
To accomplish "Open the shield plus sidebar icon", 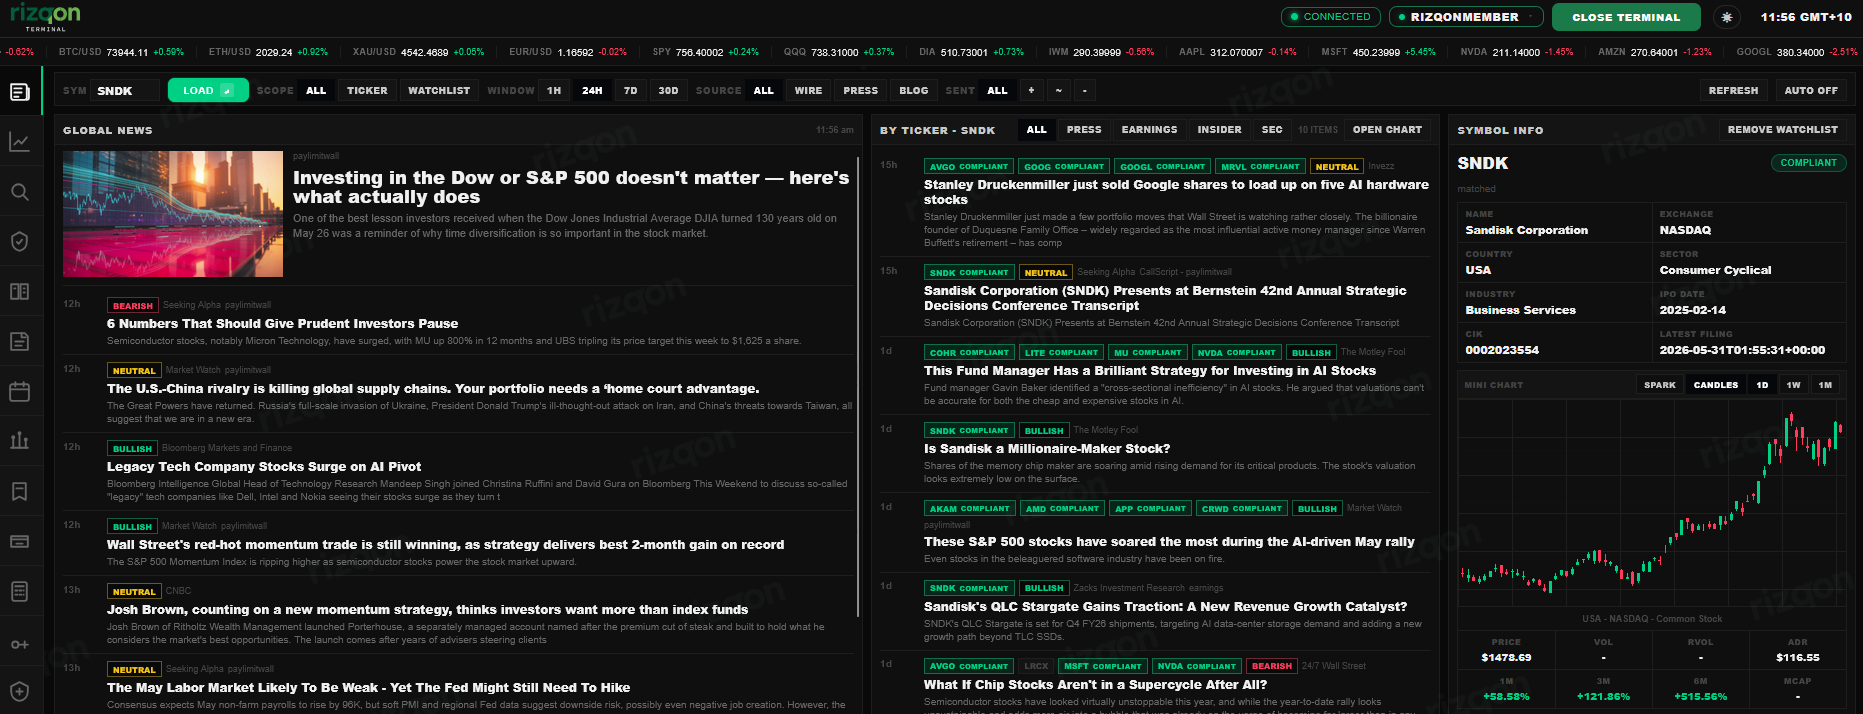I will [x=19, y=691].
